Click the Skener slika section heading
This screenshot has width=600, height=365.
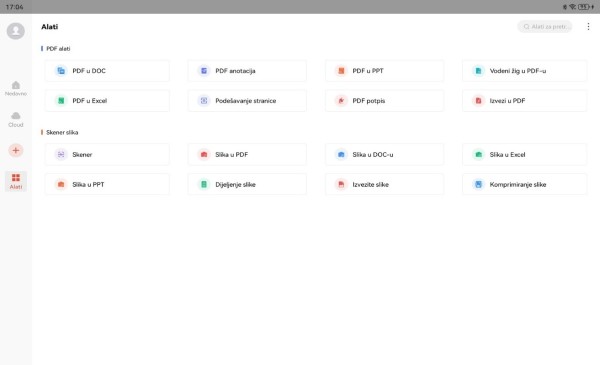click(x=62, y=132)
